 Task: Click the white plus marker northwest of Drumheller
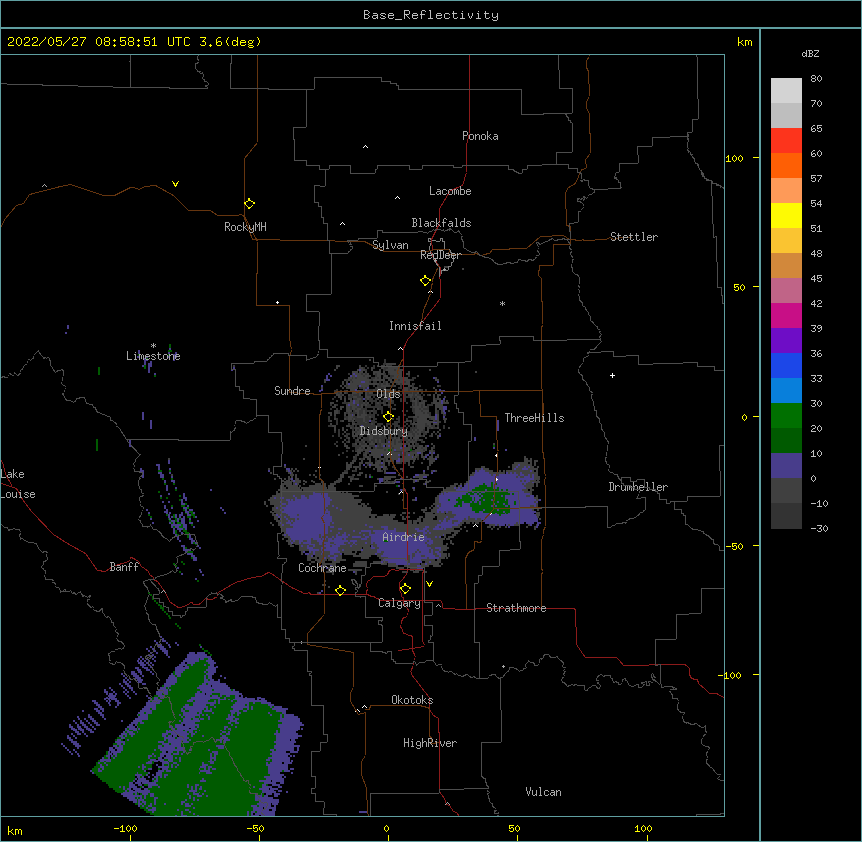(x=612, y=375)
